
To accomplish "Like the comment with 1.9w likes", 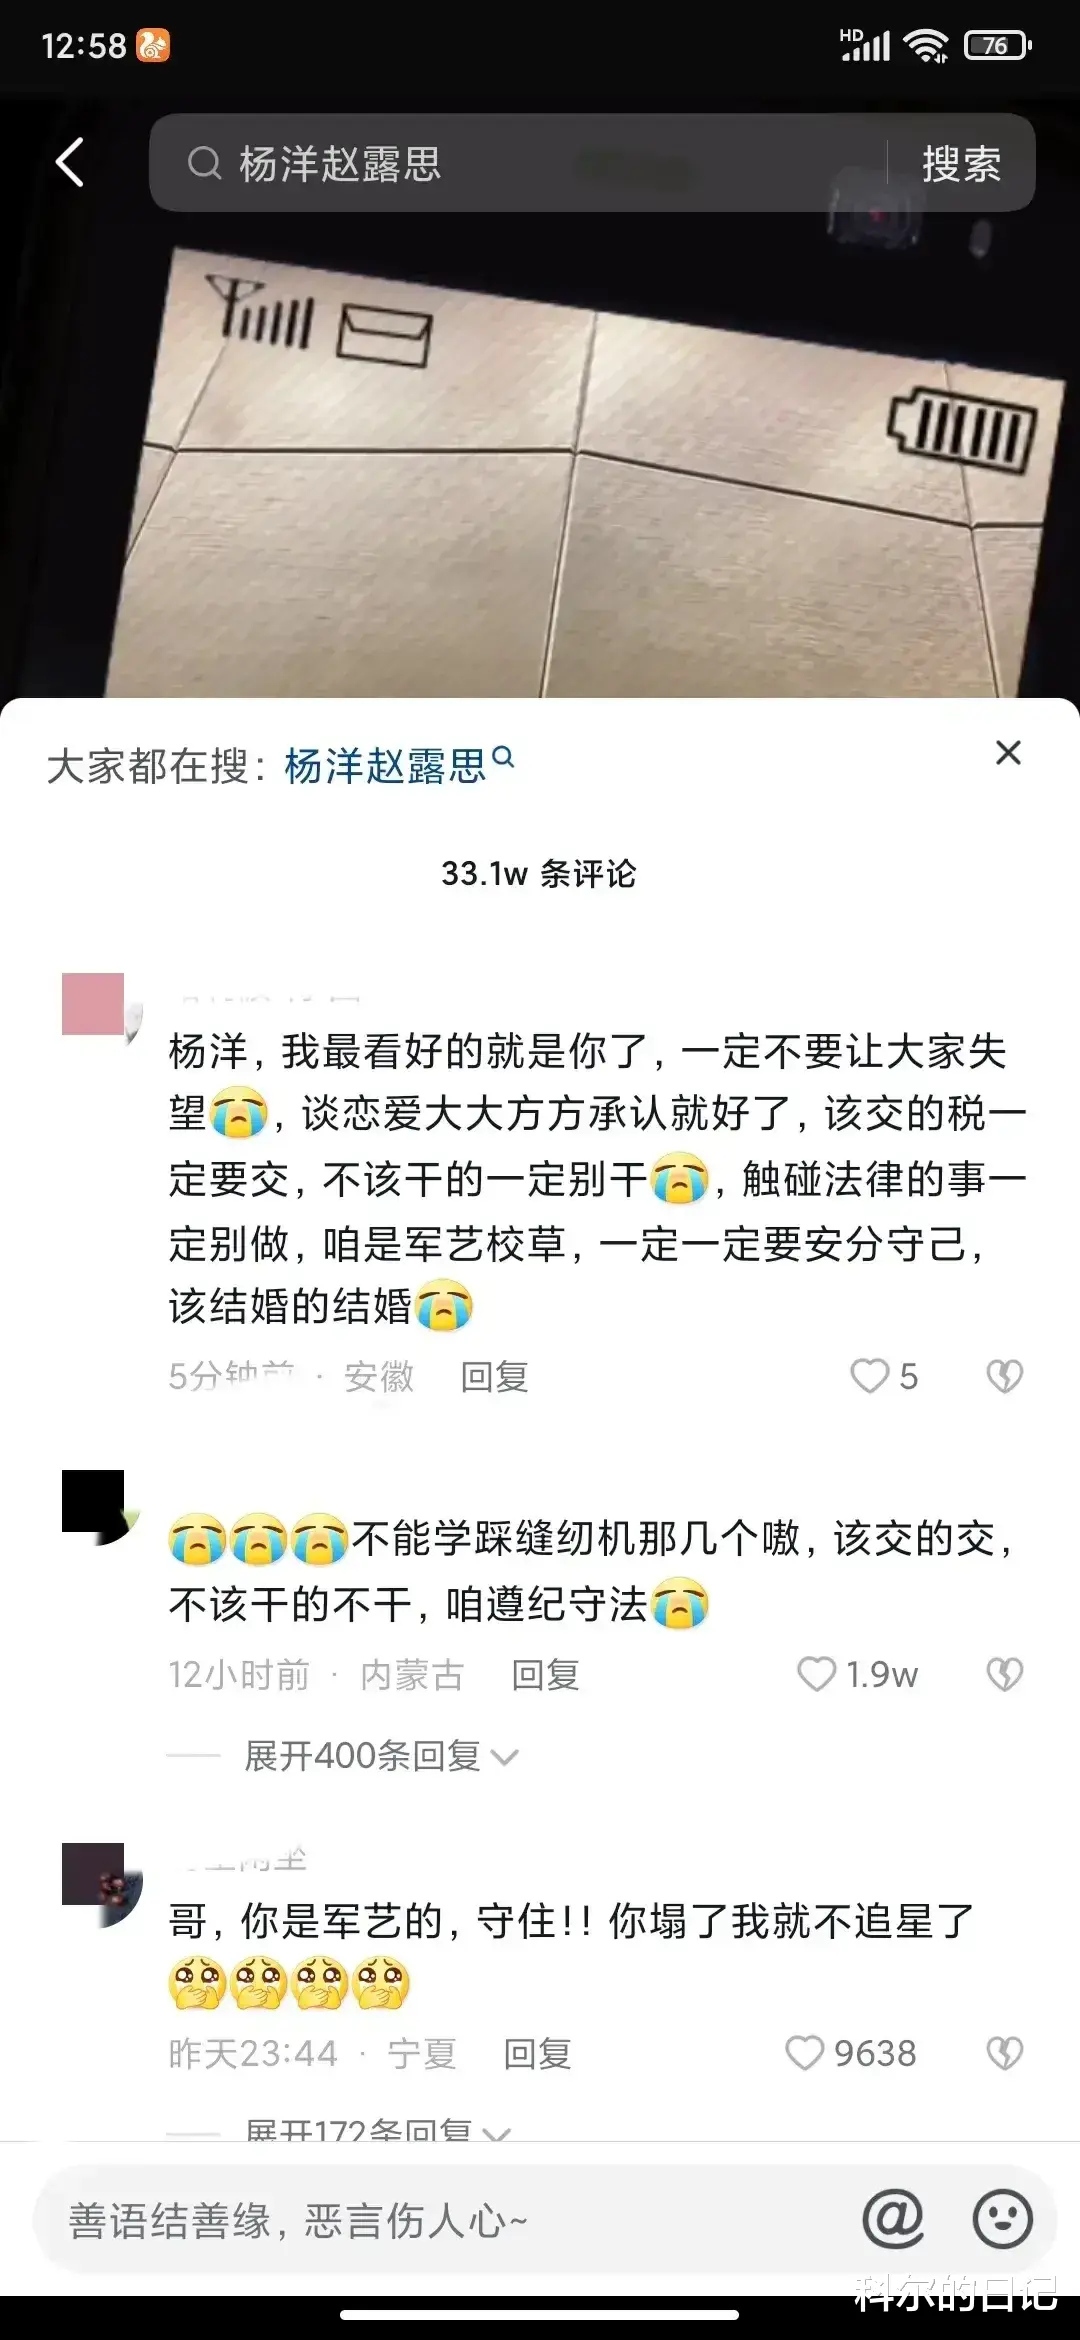I will [x=816, y=1673].
